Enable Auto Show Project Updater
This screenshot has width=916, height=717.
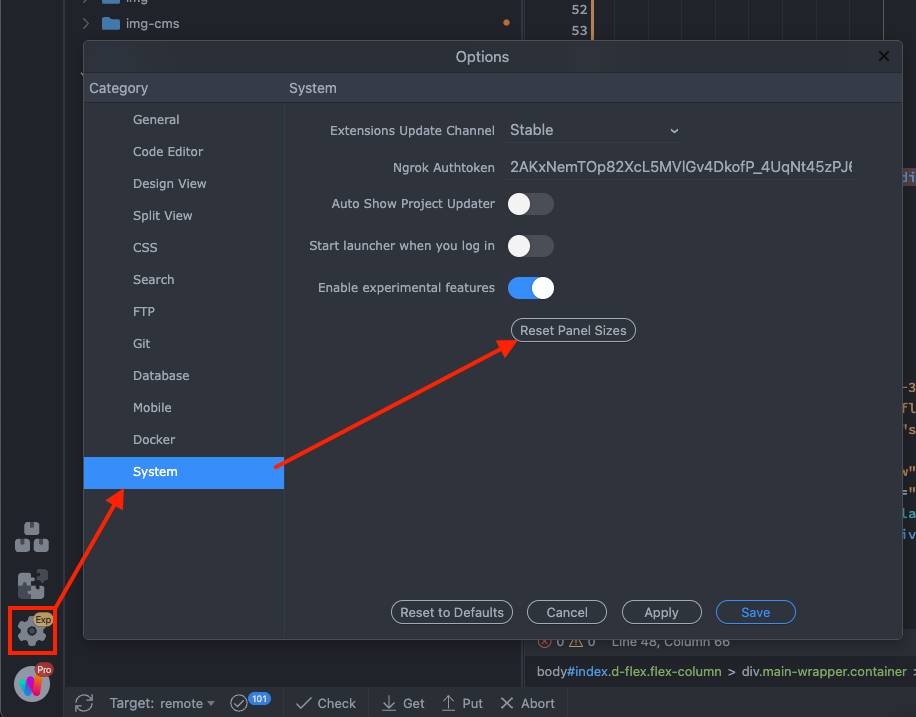click(x=530, y=204)
